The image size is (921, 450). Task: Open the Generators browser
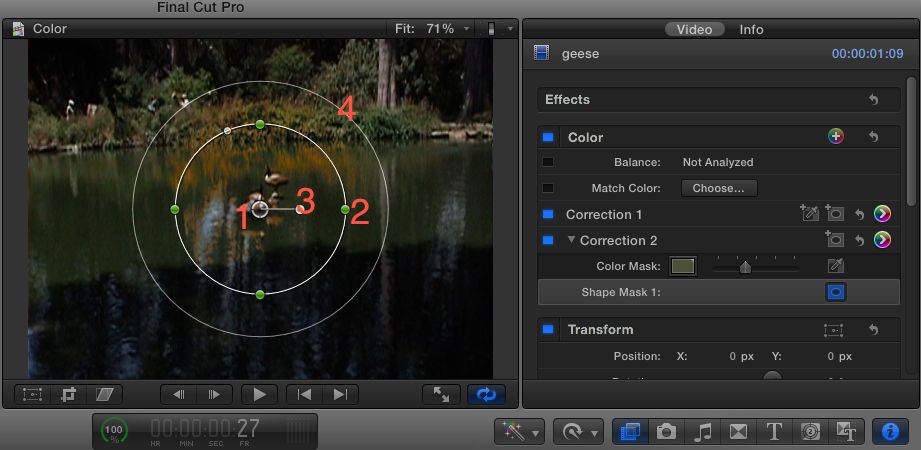810,432
